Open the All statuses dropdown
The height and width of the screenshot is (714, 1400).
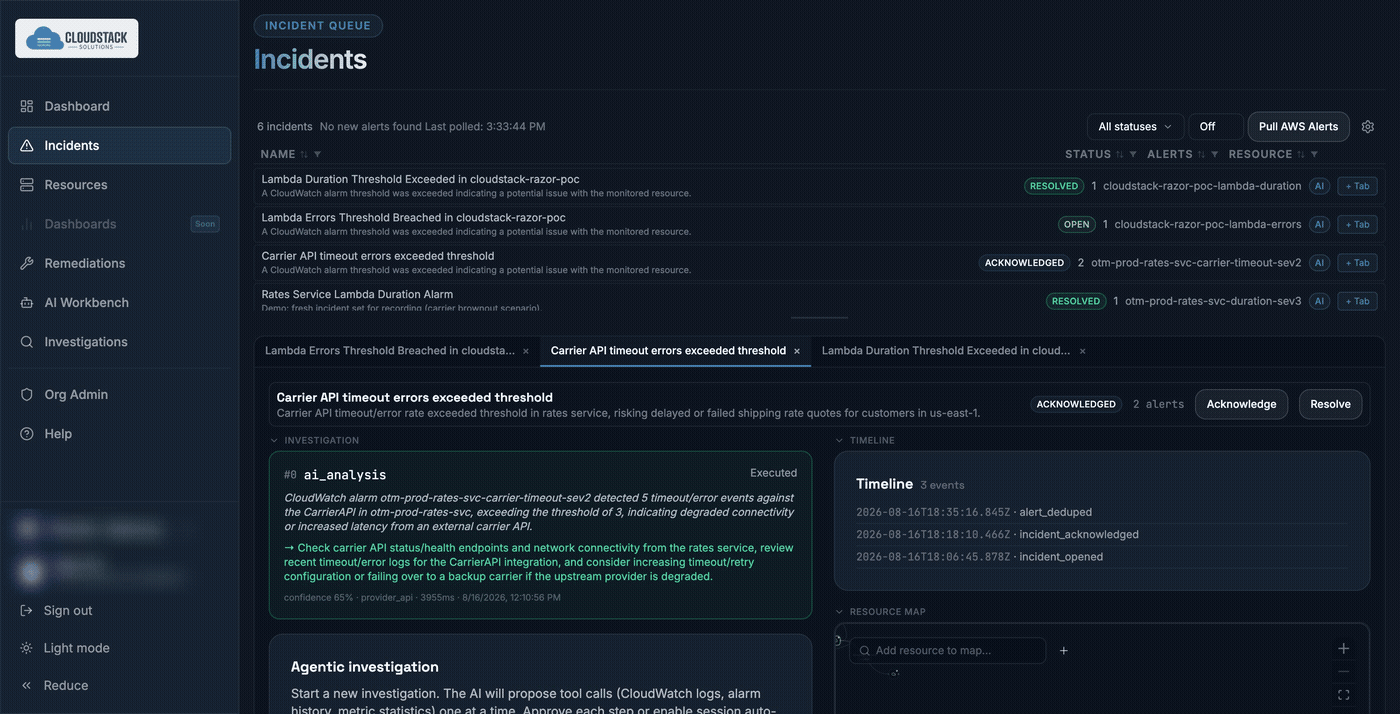[x=1135, y=127]
